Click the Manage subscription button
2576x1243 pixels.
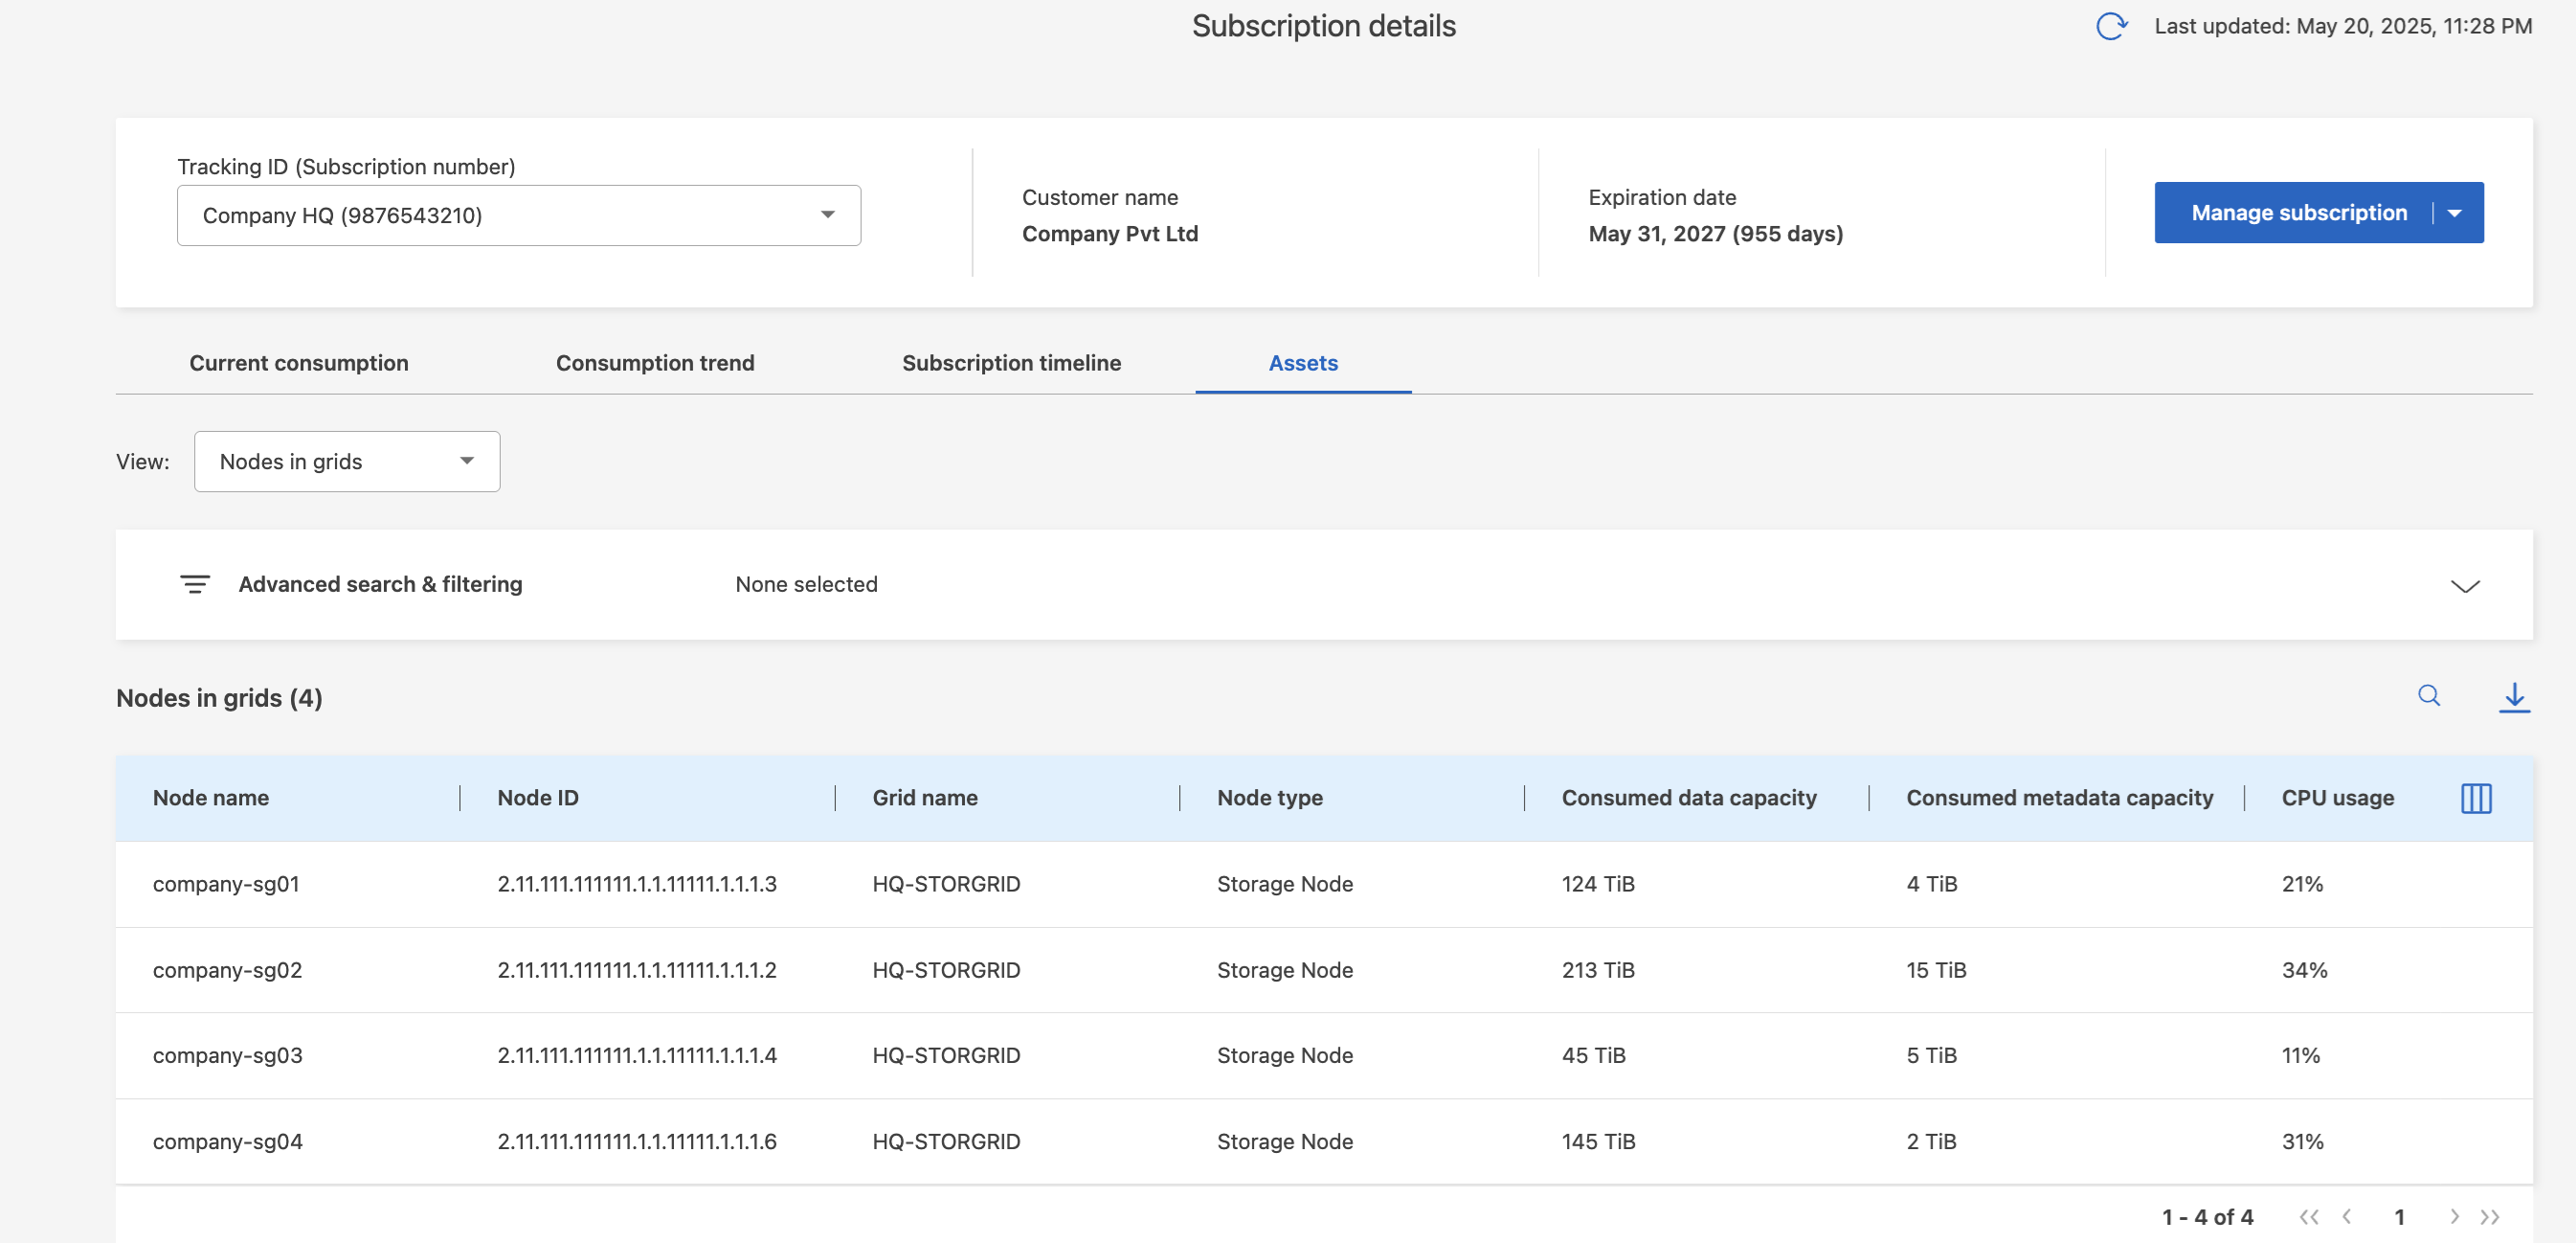tap(2298, 213)
